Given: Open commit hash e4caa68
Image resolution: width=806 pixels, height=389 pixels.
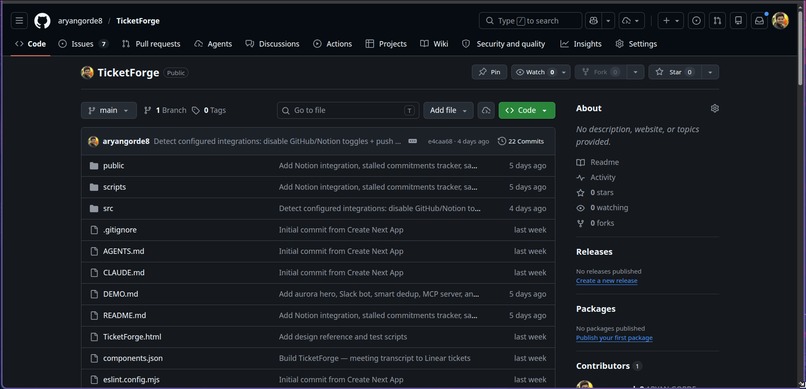Looking at the screenshot, I should click(440, 141).
